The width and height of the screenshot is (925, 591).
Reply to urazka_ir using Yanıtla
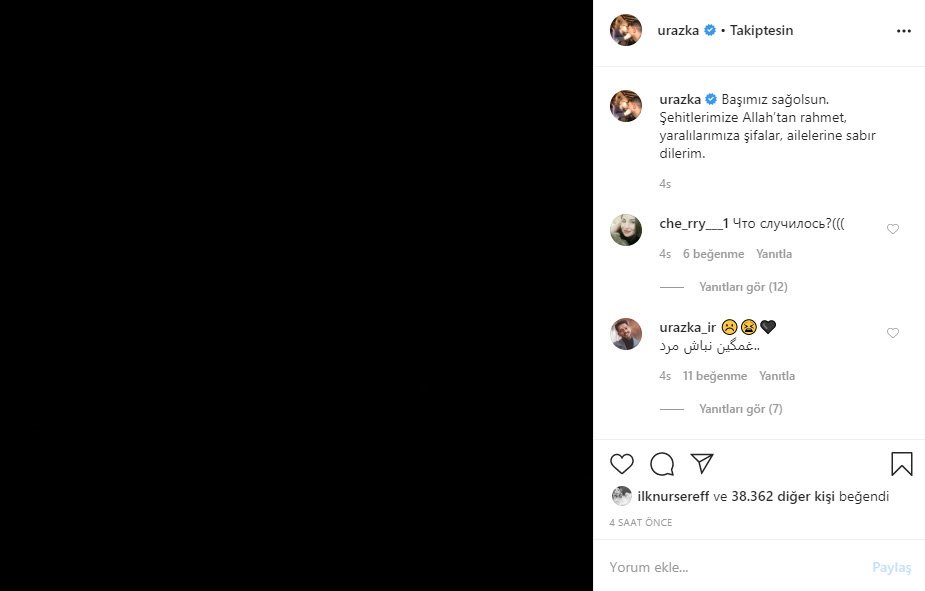(777, 376)
